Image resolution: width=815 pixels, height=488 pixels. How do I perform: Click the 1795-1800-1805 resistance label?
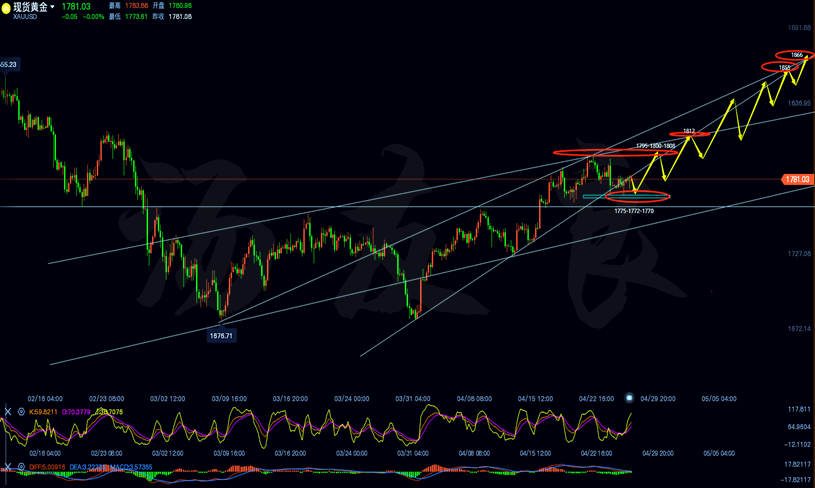coord(655,146)
